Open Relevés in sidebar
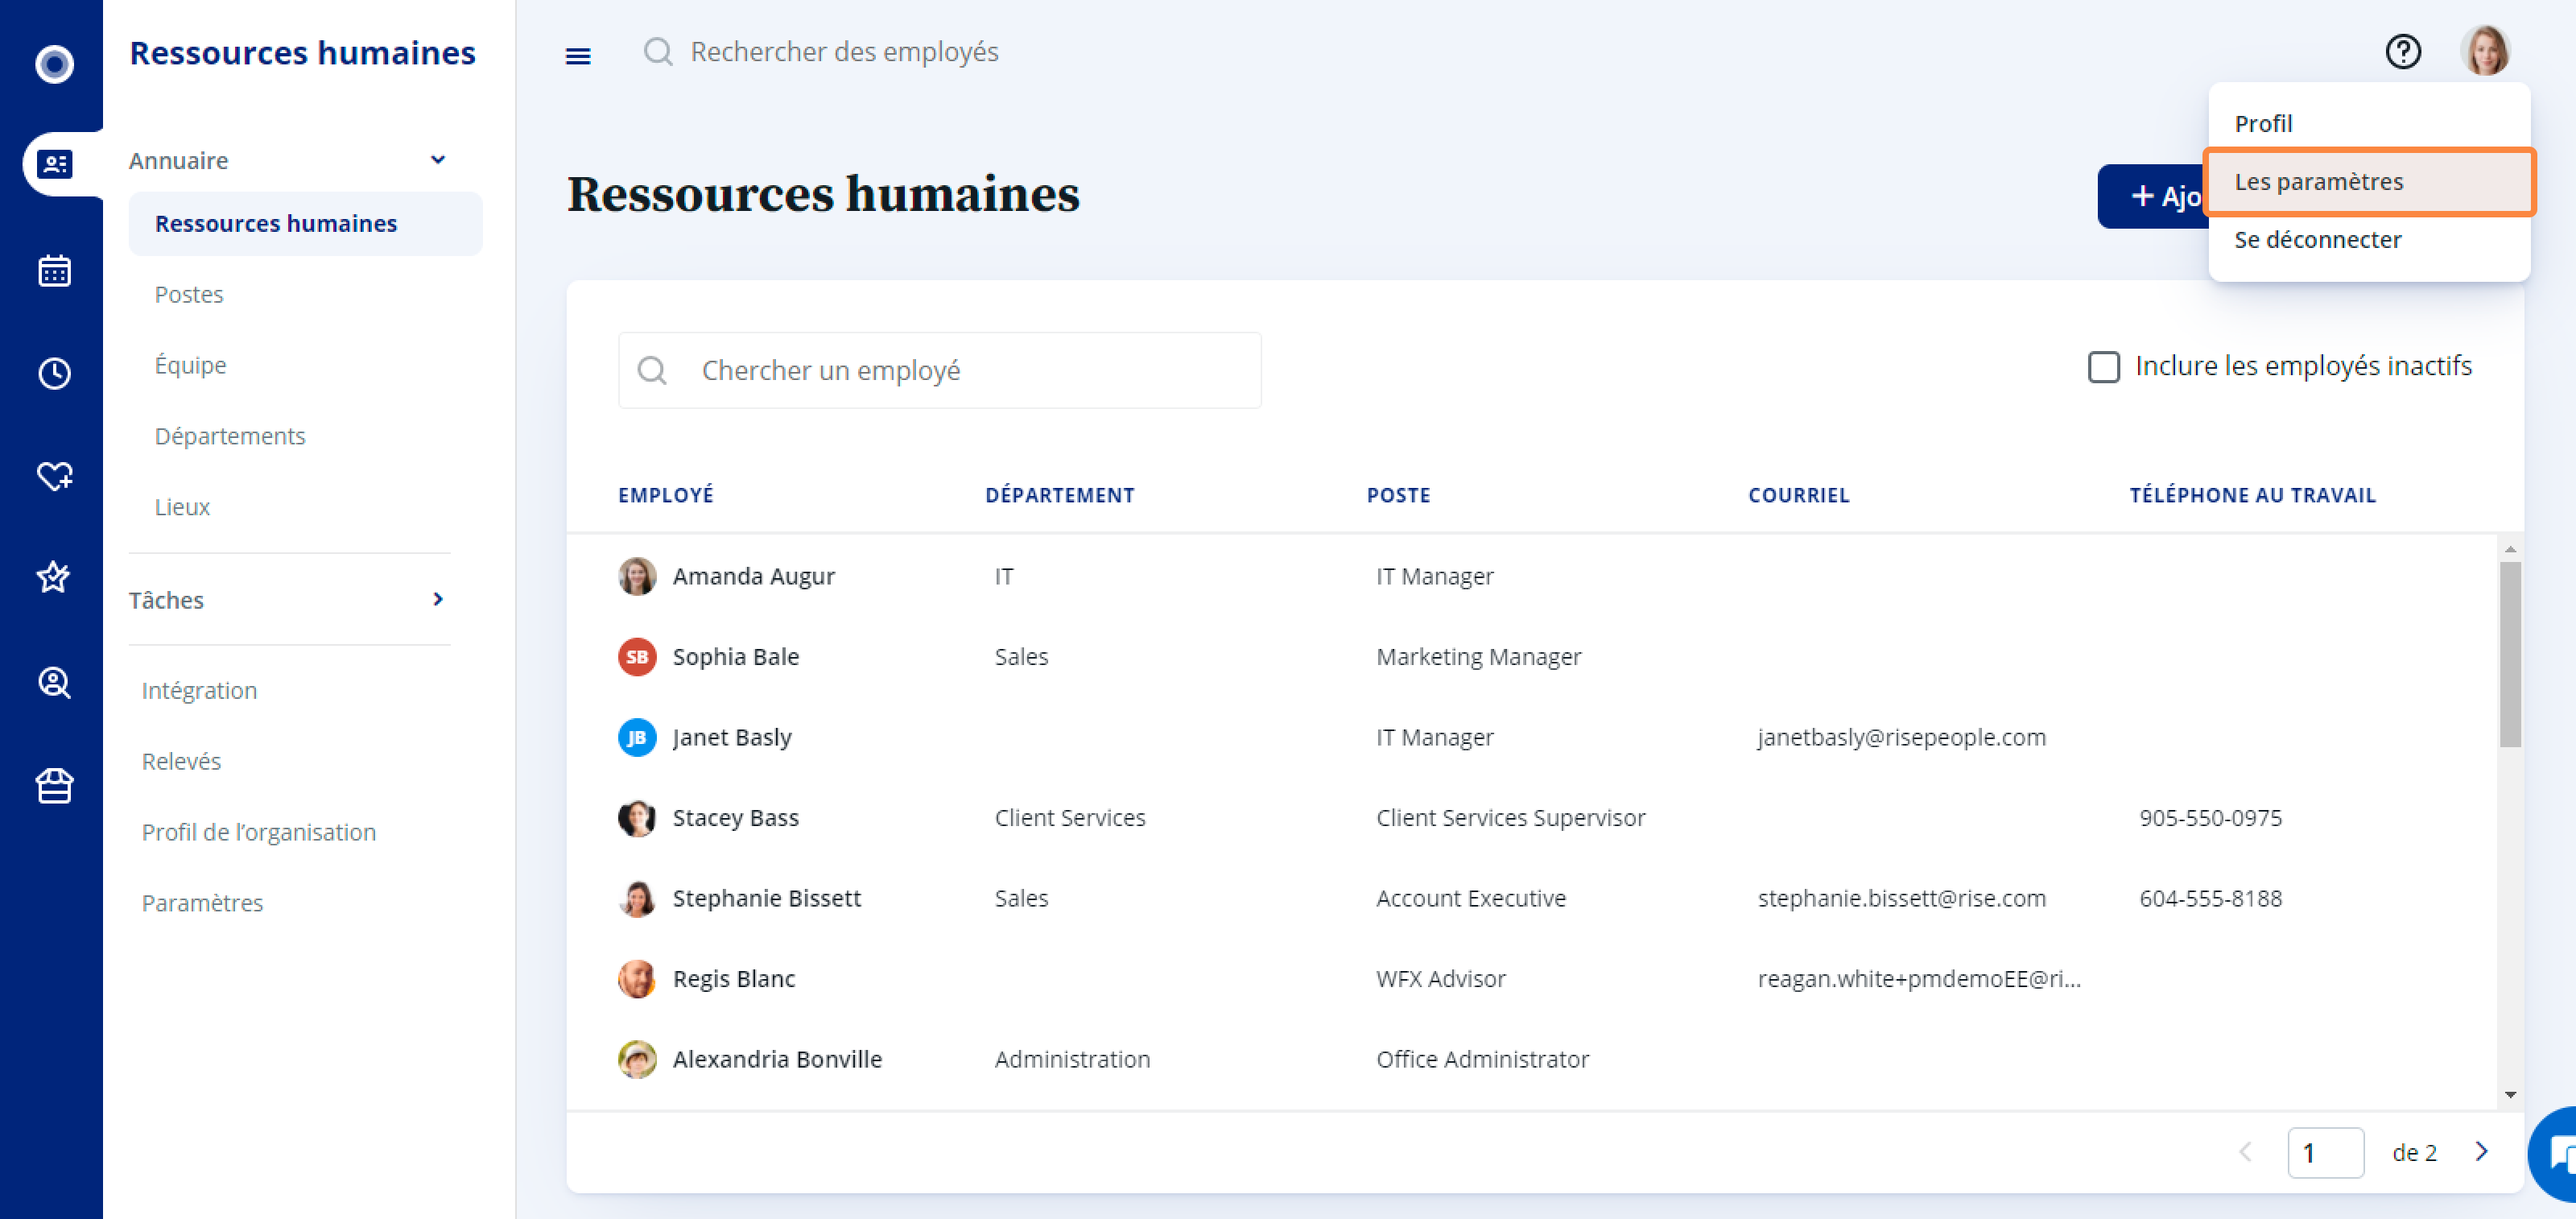Viewport: 2576px width, 1219px height. pyautogui.click(x=181, y=761)
